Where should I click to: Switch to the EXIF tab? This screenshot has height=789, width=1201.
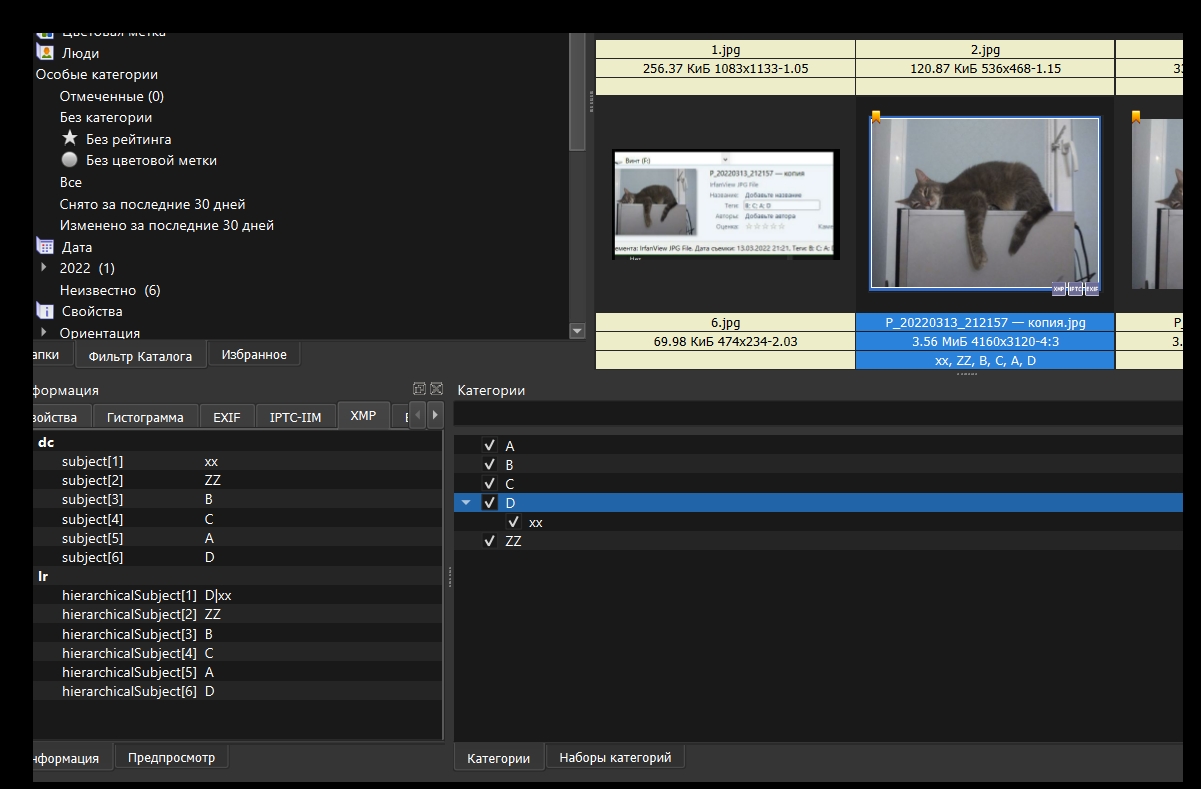click(x=226, y=417)
